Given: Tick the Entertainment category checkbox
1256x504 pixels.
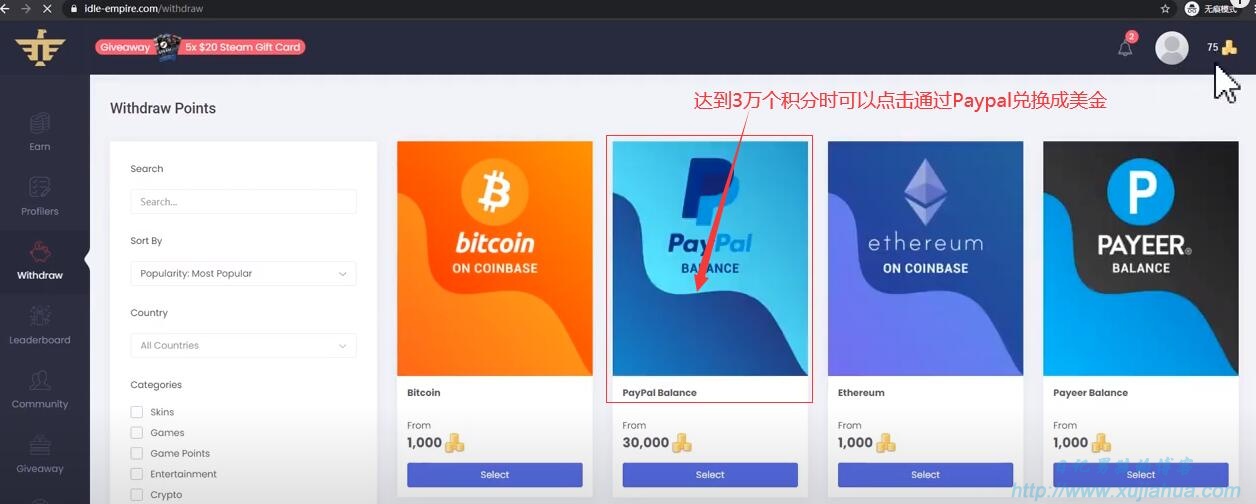Looking at the screenshot, I should tap(136, 473).
